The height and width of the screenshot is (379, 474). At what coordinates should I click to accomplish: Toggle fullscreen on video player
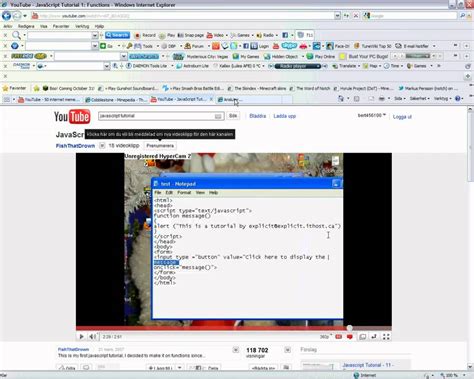coord(386,337)
